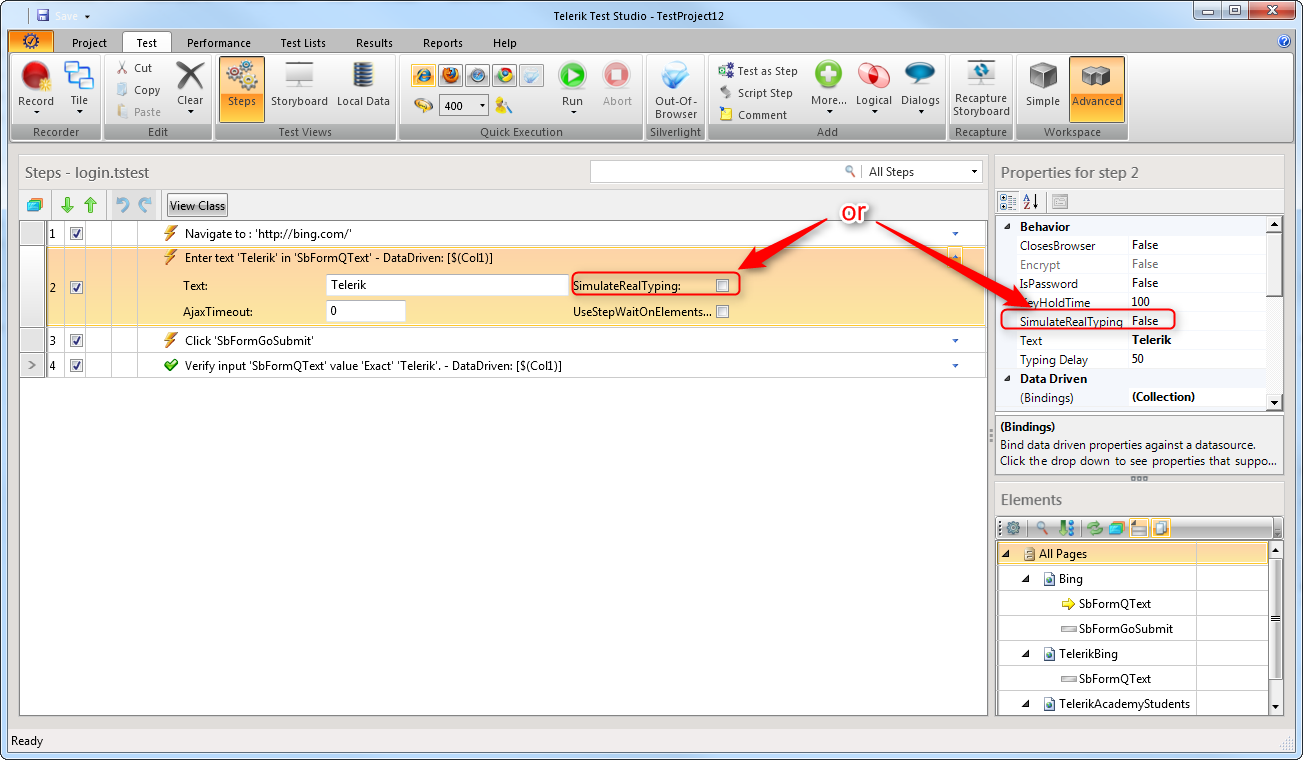Open Out-Of-Browser Silverlight option
Viewport: 1303px width, 760px height.
tap(676, 88)
